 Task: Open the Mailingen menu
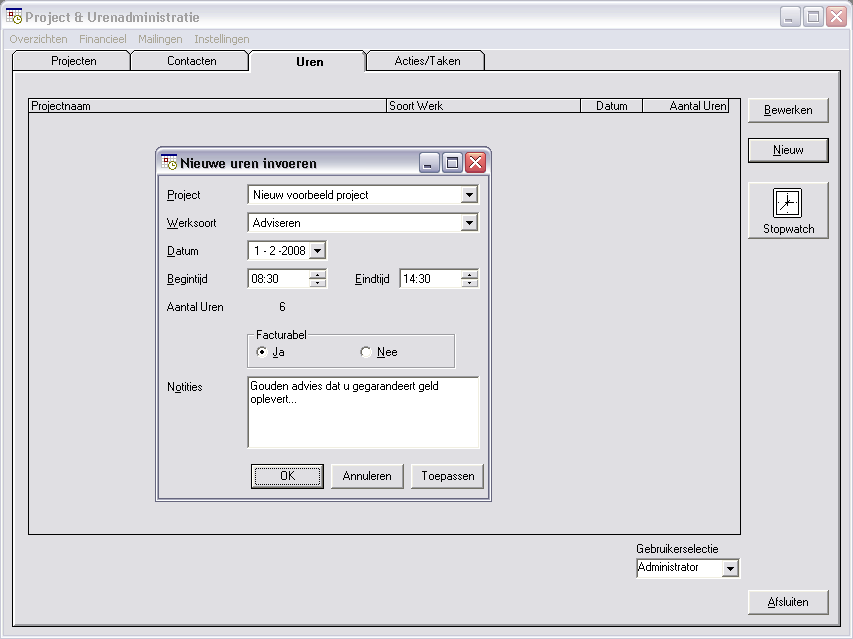click(160, 39)
